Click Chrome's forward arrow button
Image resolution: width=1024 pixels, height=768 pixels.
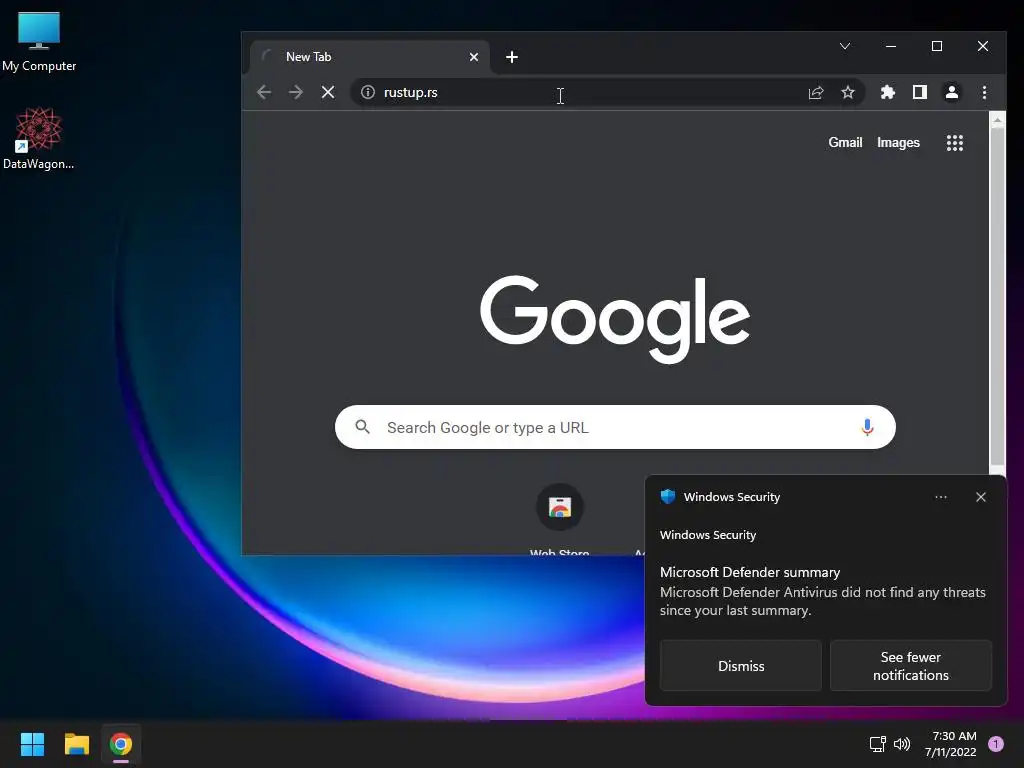coord(296,92)
